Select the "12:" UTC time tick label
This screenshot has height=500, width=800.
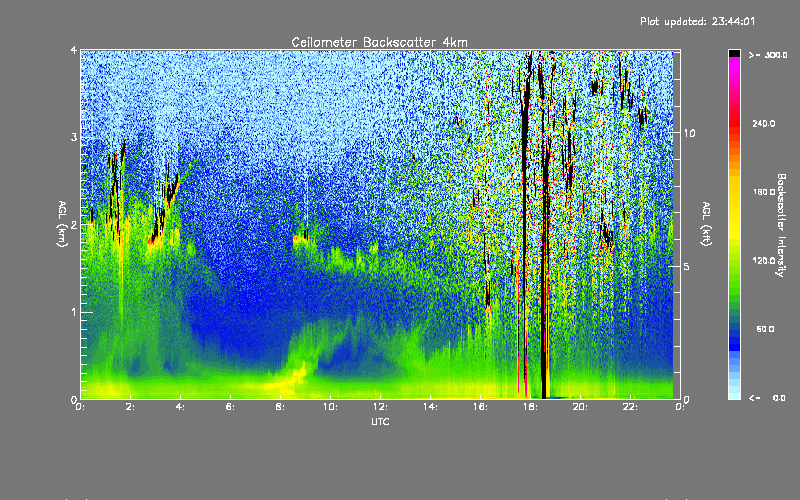click(x=380, y=407)
